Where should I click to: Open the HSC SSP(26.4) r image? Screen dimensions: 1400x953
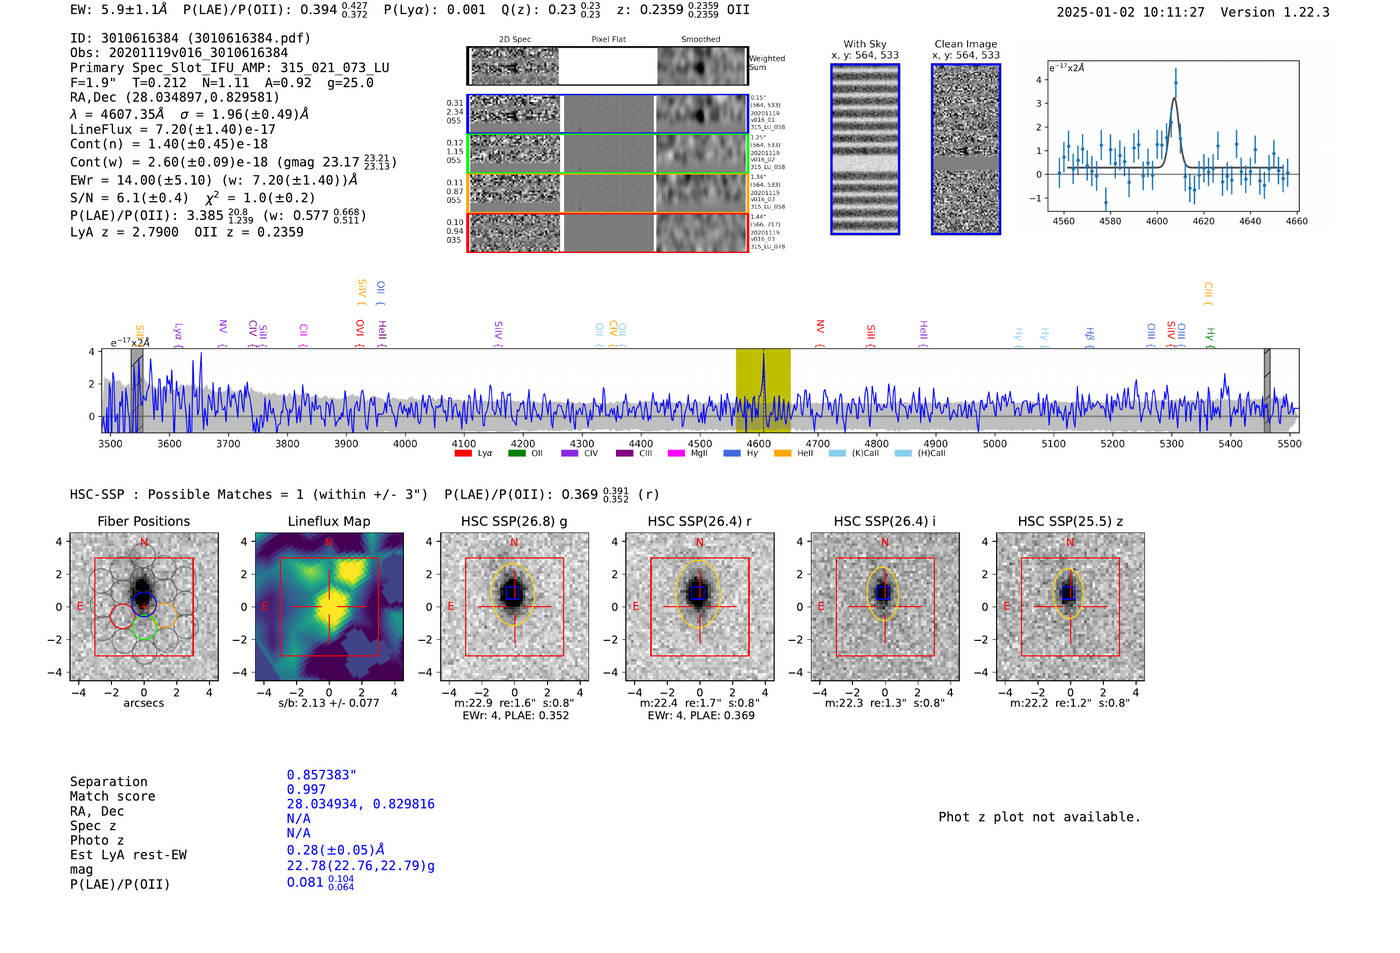click(x=700, y=607)
